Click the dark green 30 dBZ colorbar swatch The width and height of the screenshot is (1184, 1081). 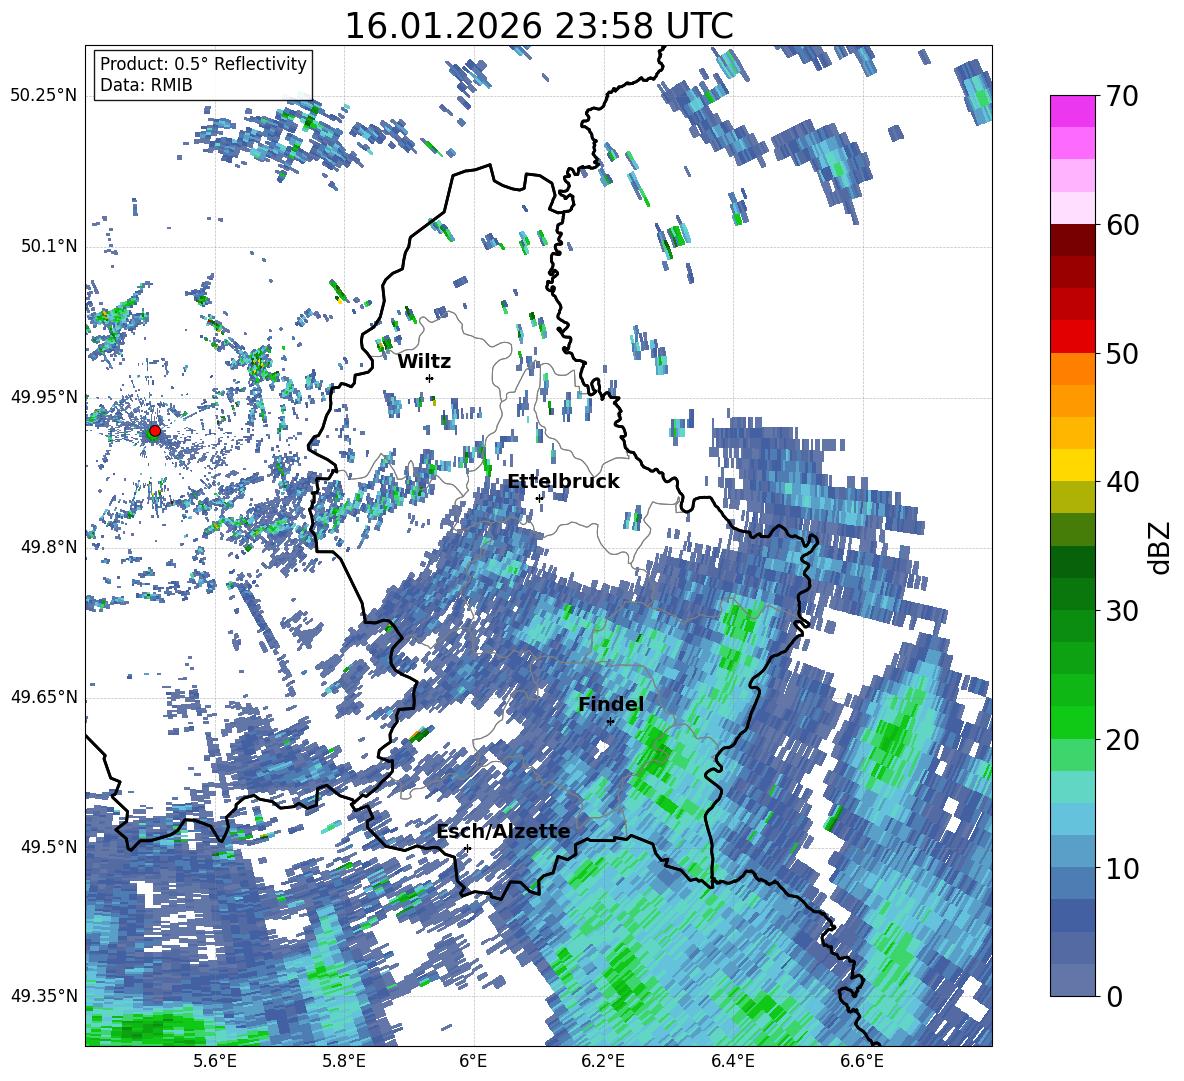point(1072,594)
